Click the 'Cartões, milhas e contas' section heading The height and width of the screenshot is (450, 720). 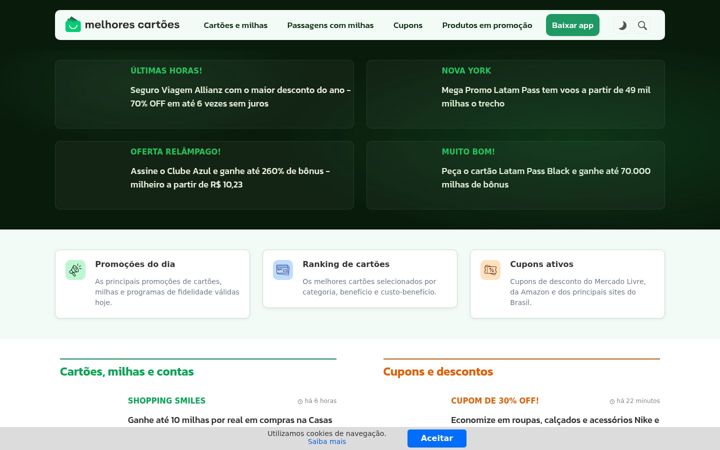[x=127, y=371]
